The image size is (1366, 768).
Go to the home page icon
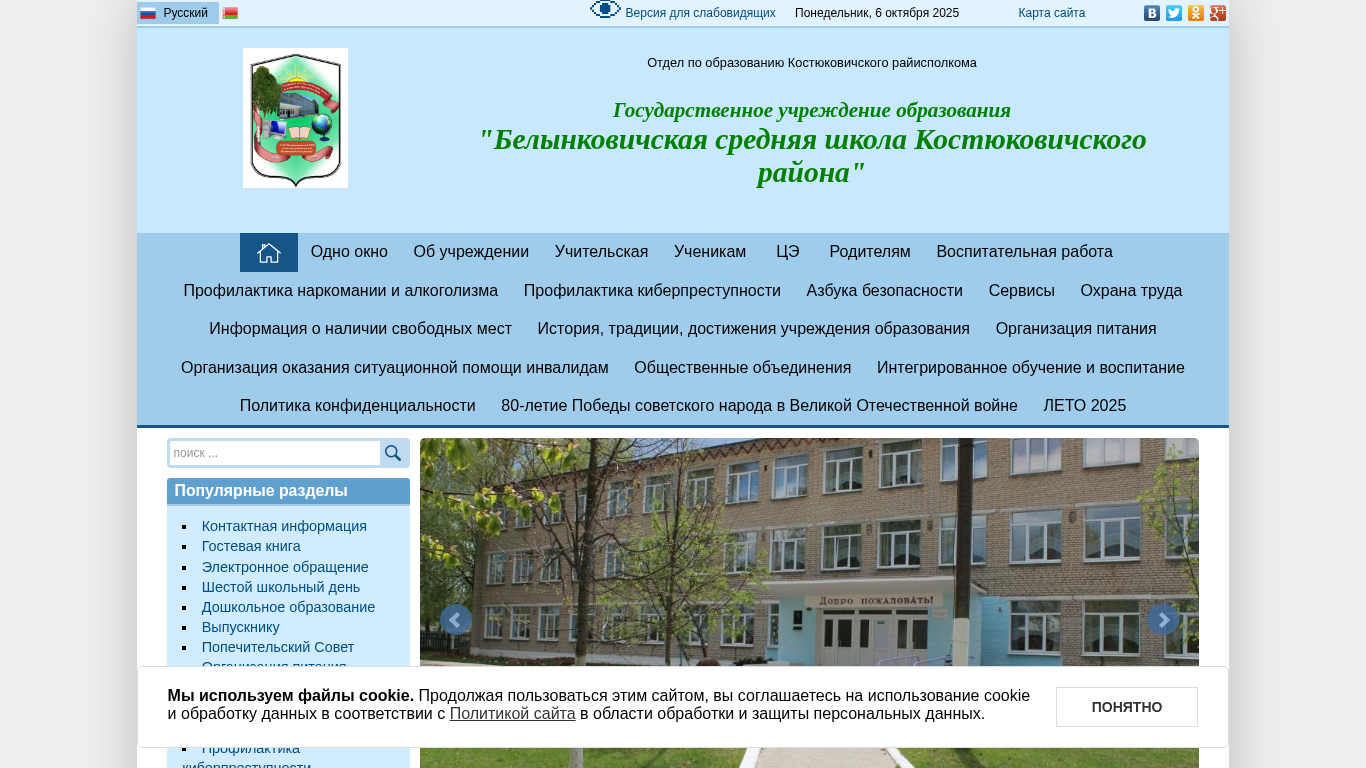point(269,253)
